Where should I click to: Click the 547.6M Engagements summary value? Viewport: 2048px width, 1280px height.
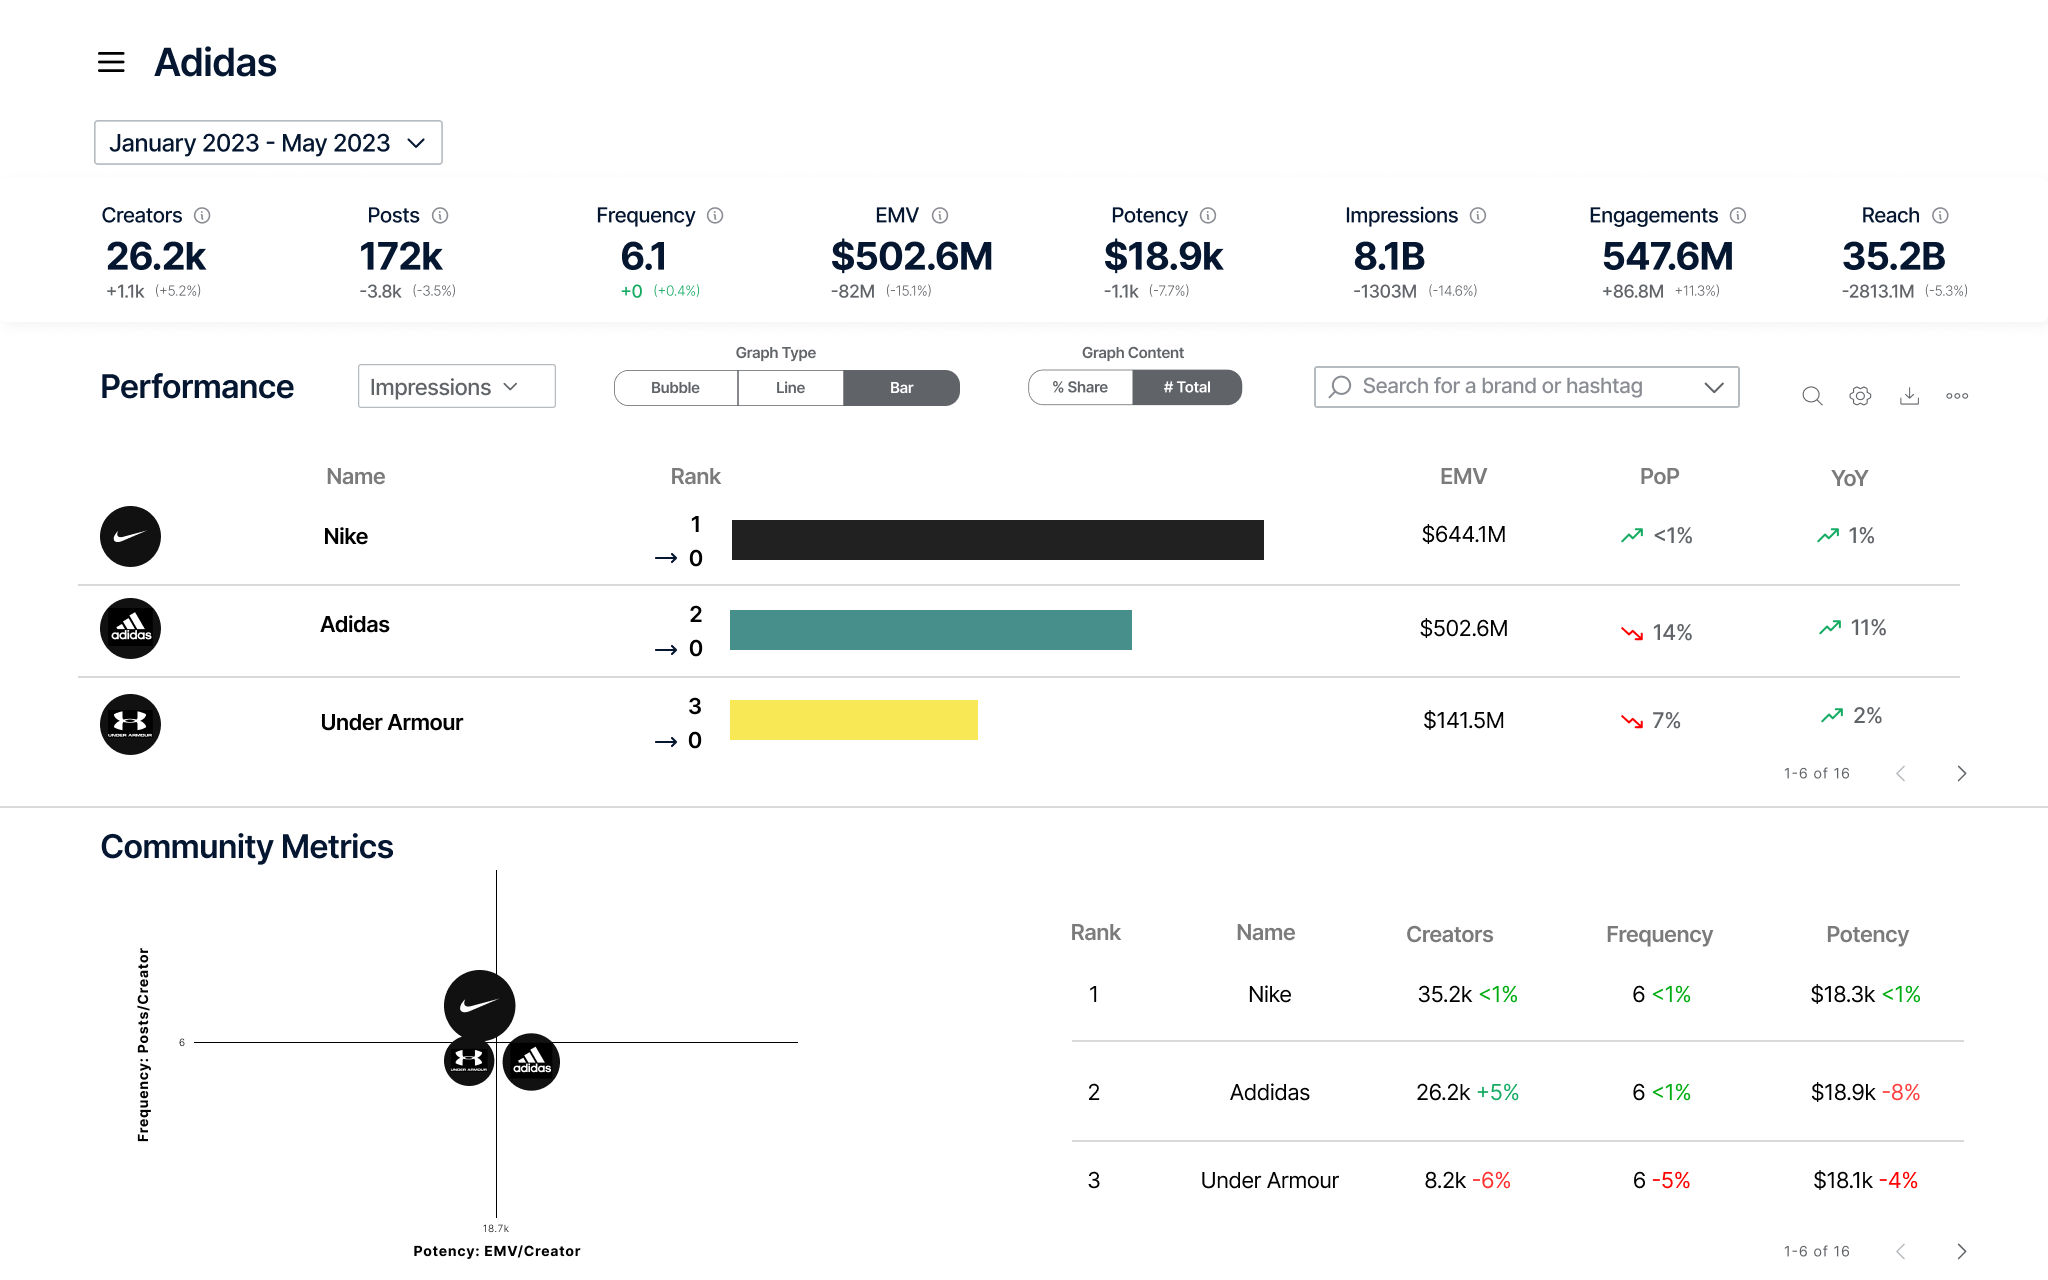(x=1667, y=257)
